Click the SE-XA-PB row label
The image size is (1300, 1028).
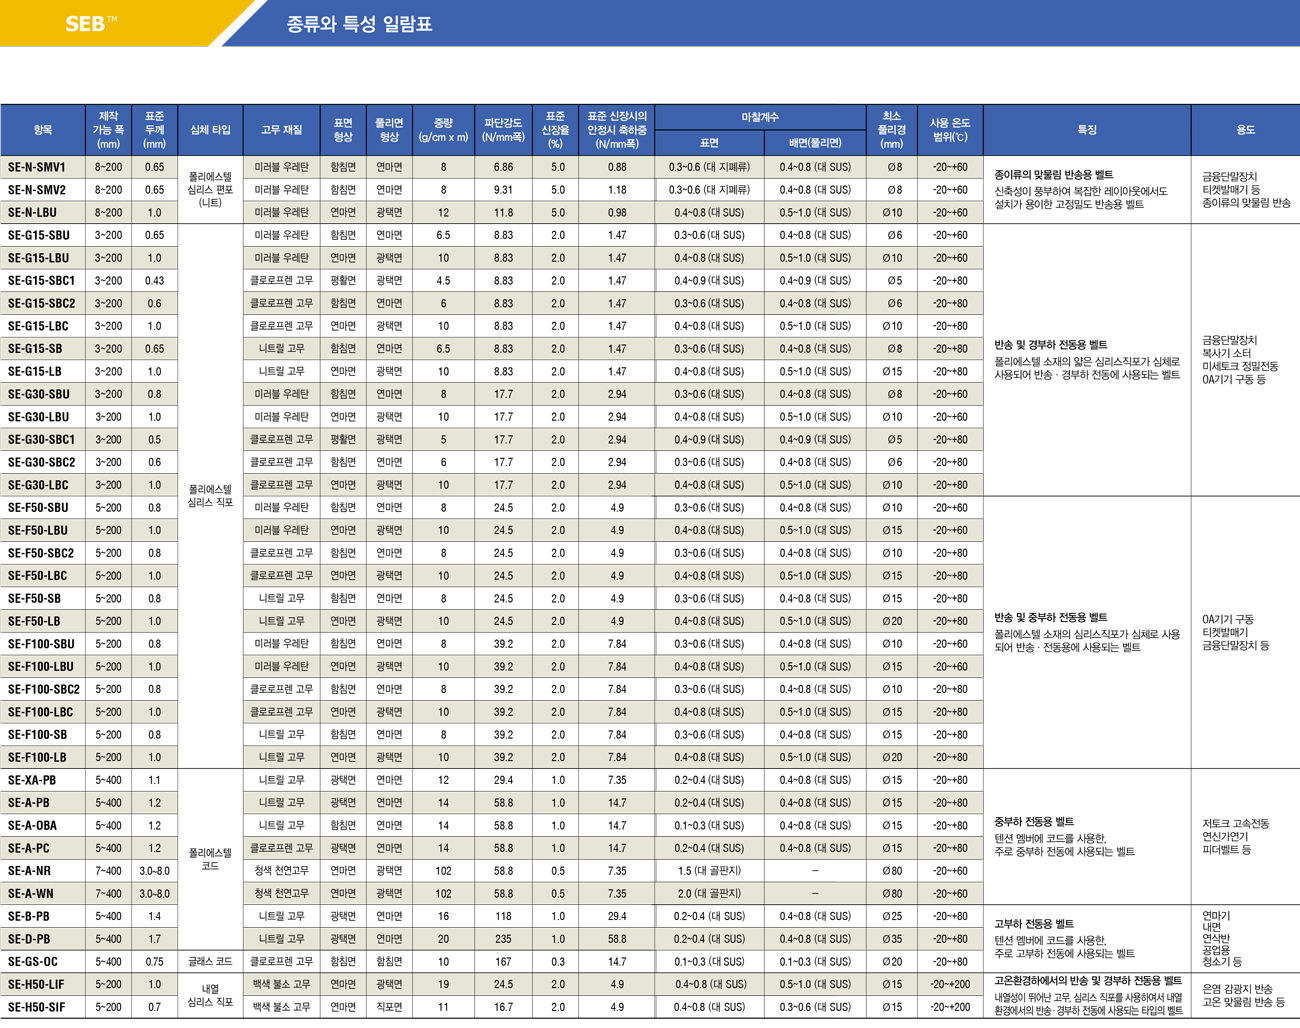pos(32,781)
